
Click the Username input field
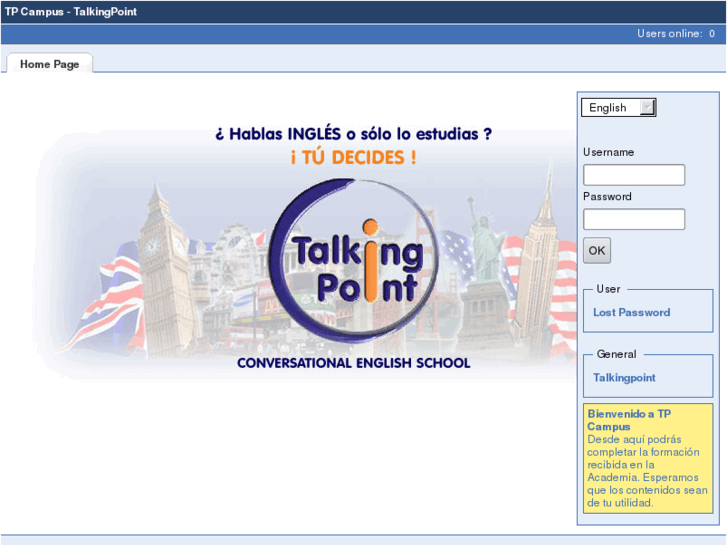coord(634,175)
